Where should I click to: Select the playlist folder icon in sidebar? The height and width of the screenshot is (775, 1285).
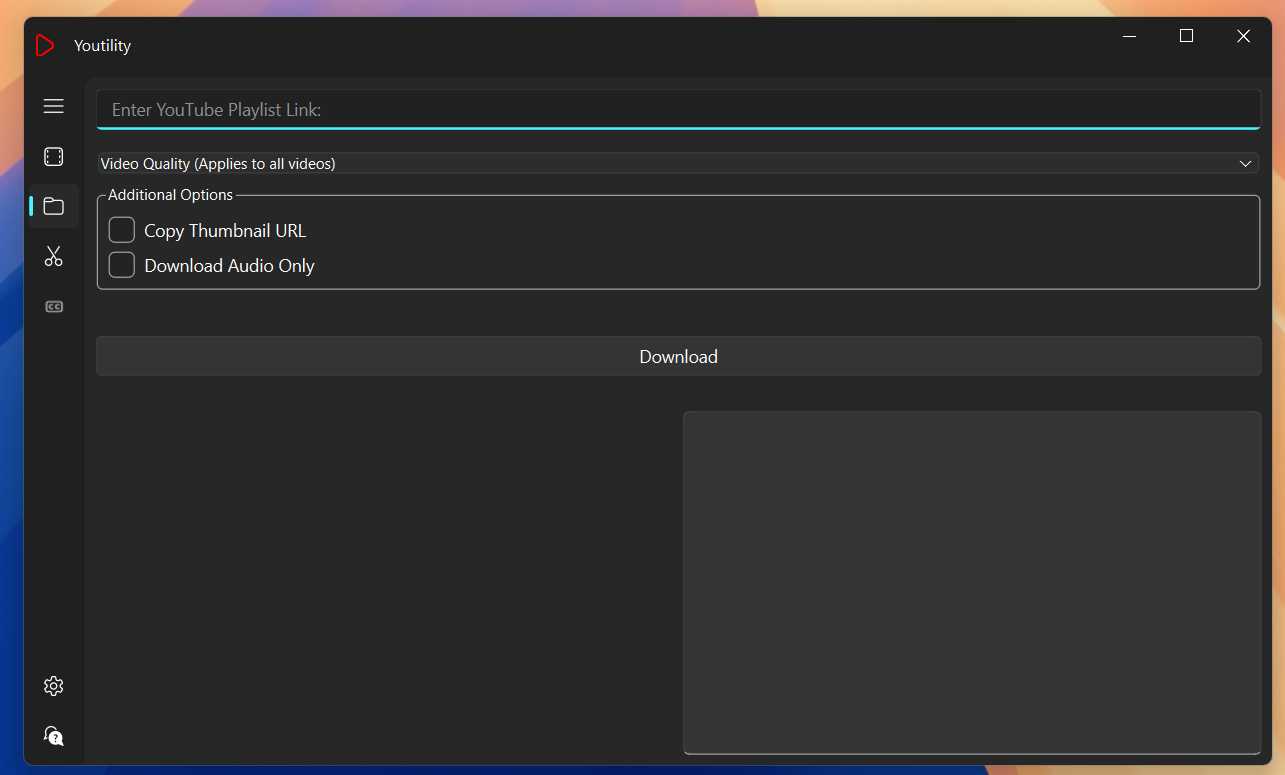54,207
